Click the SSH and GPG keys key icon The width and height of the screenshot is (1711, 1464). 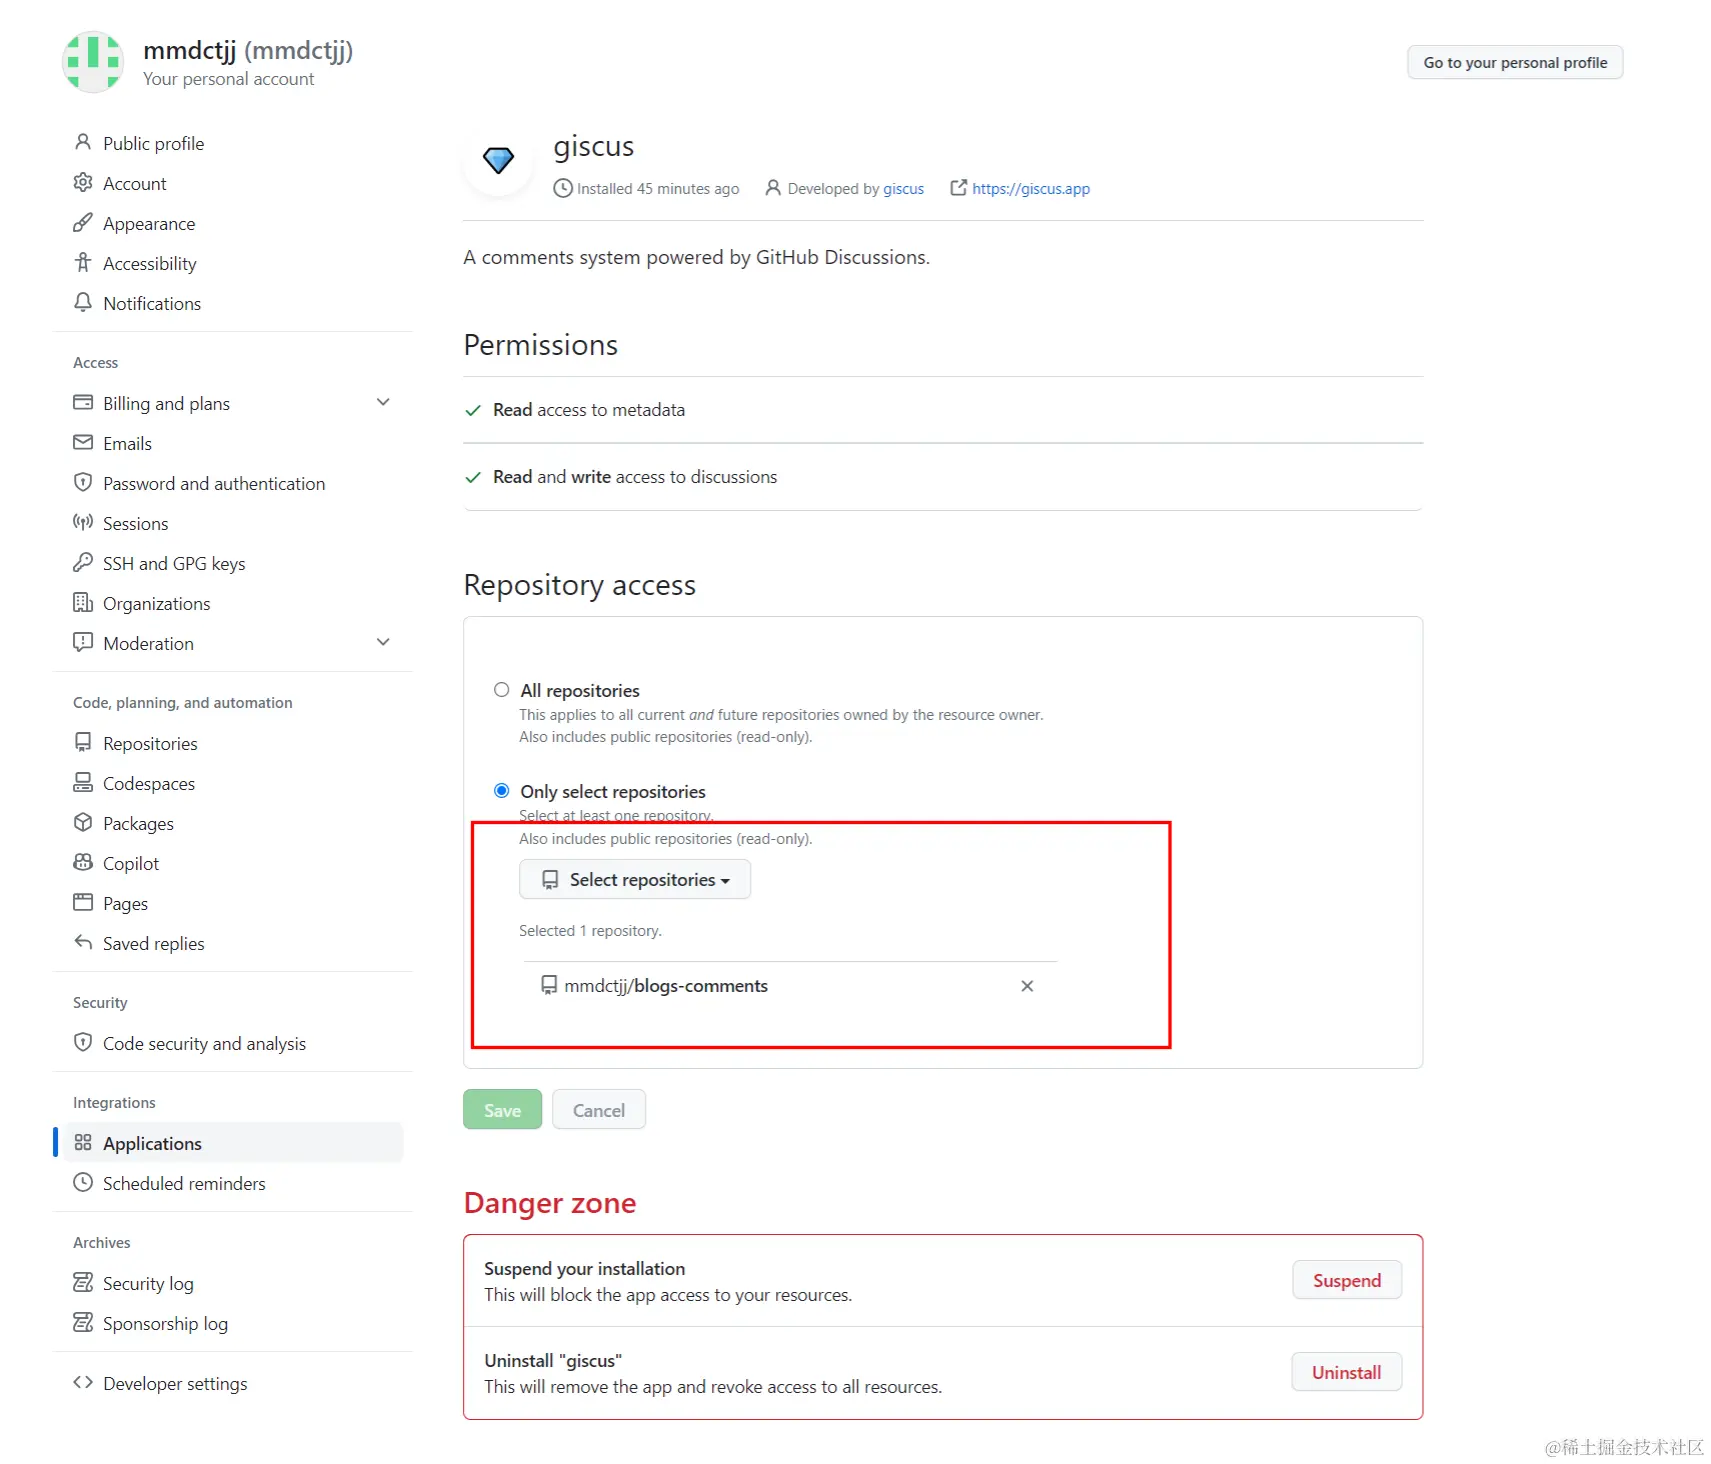click(x=83, y=563)
